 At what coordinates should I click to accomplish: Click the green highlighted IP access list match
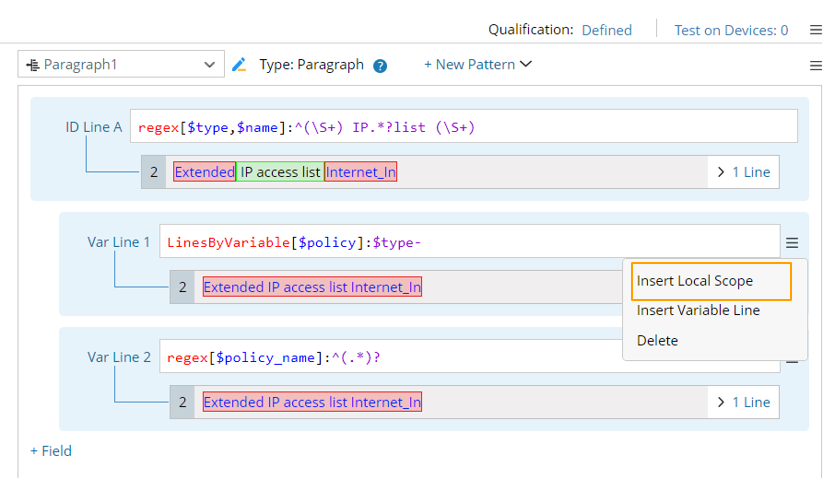280,172
